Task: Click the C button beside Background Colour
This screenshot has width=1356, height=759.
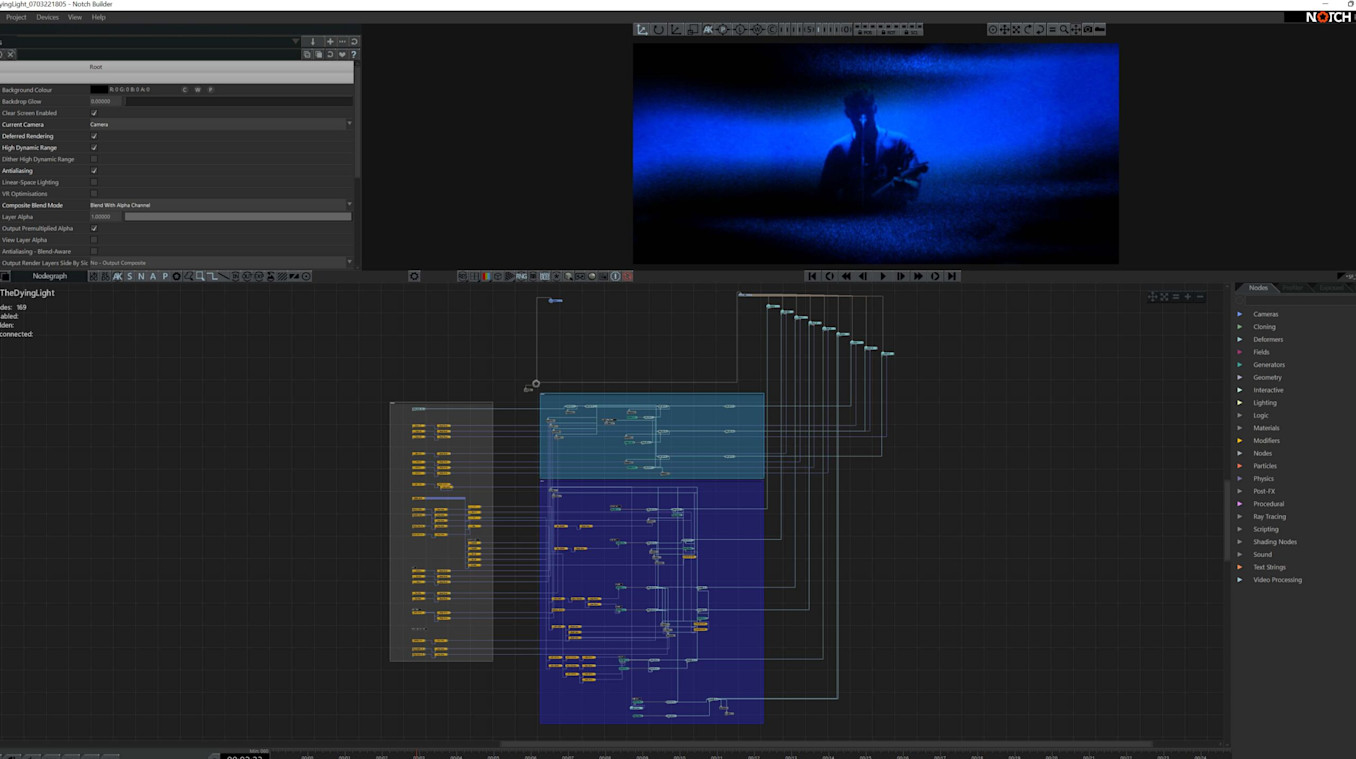Action: pyautogui.click(x=185, y=90)
